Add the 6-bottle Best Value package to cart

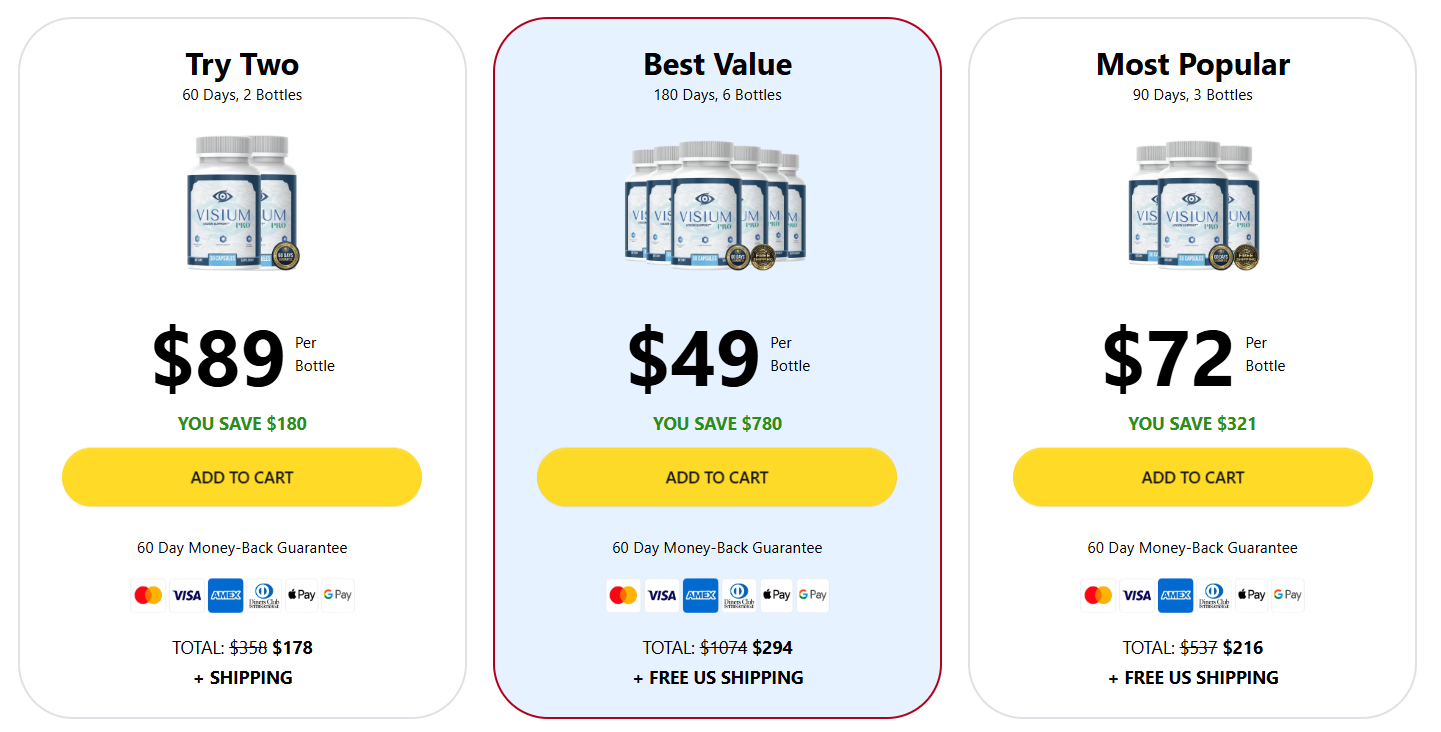(717, 477)
